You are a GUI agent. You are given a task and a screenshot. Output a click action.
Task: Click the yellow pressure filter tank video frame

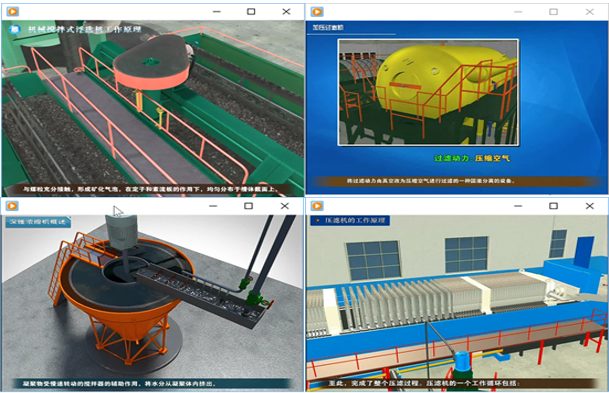pos(428,92)
